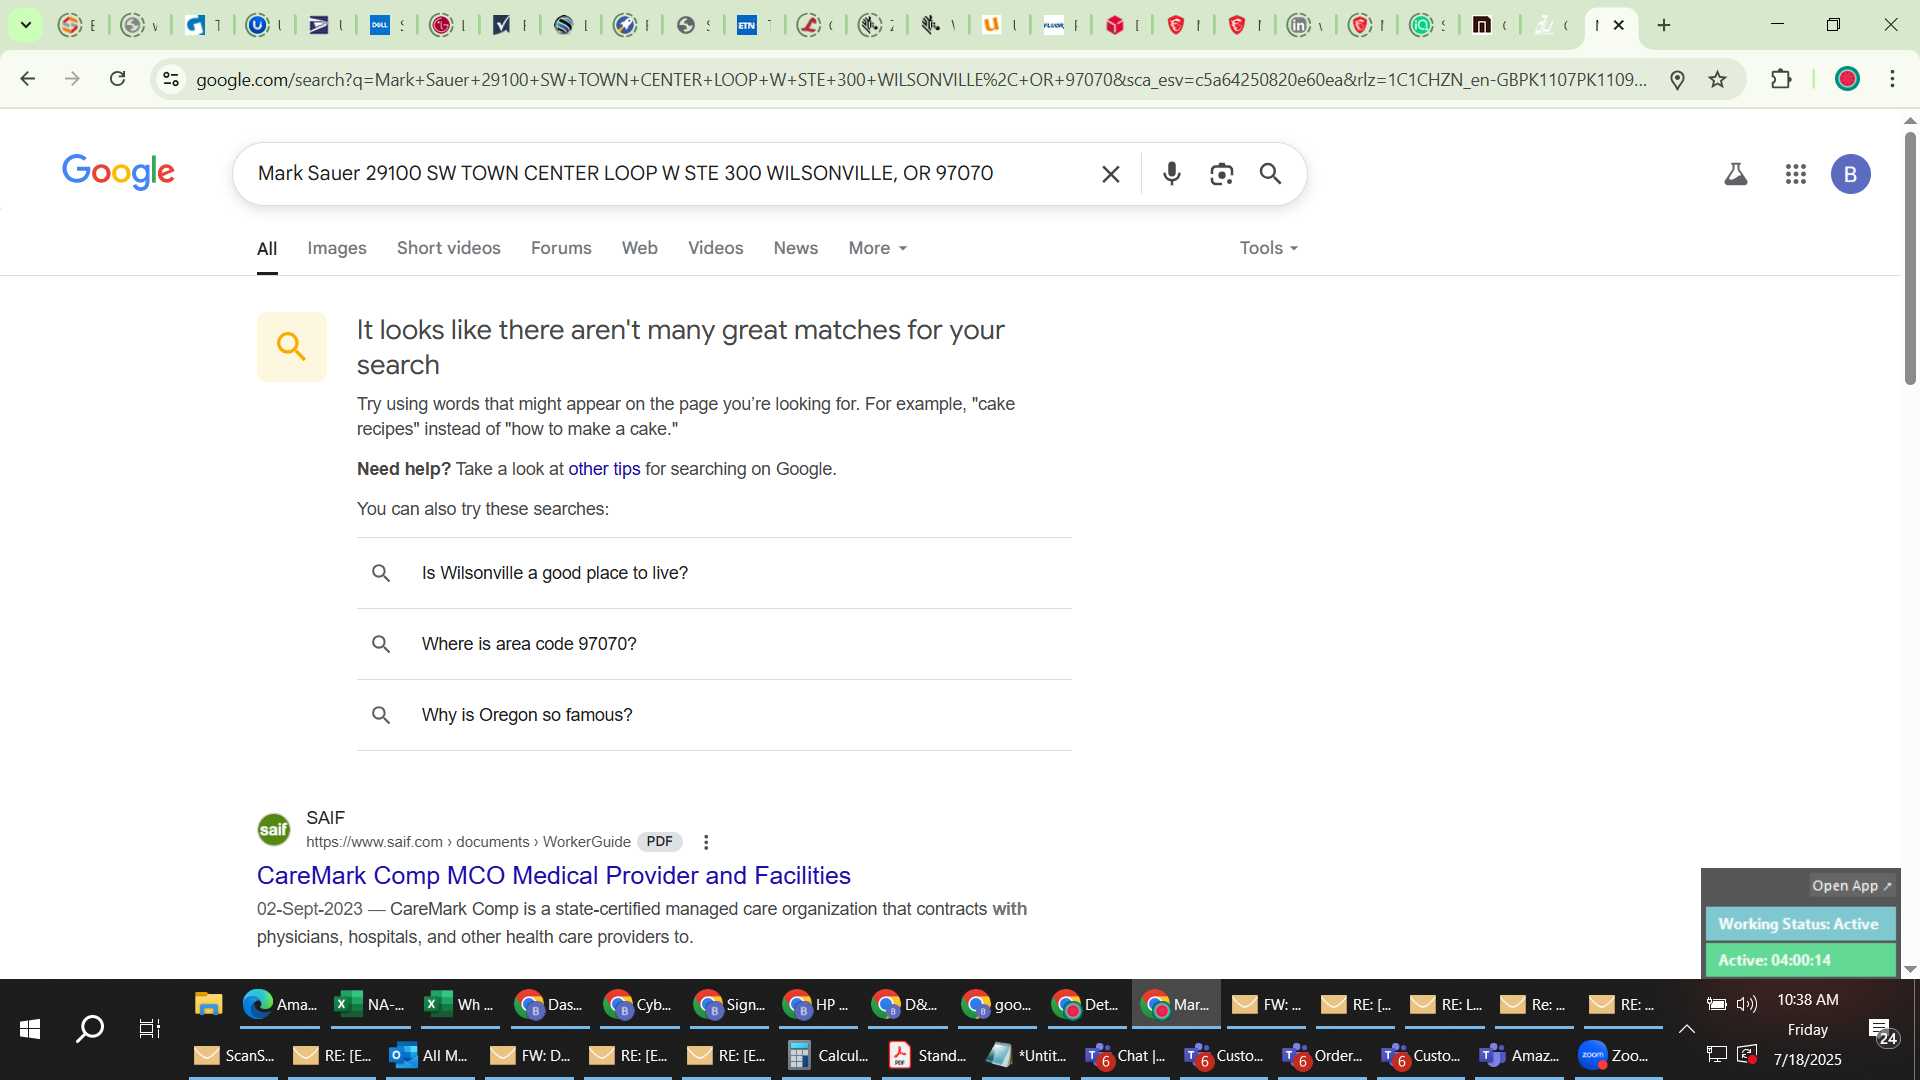Open Google Lens image search icon

1221,174
